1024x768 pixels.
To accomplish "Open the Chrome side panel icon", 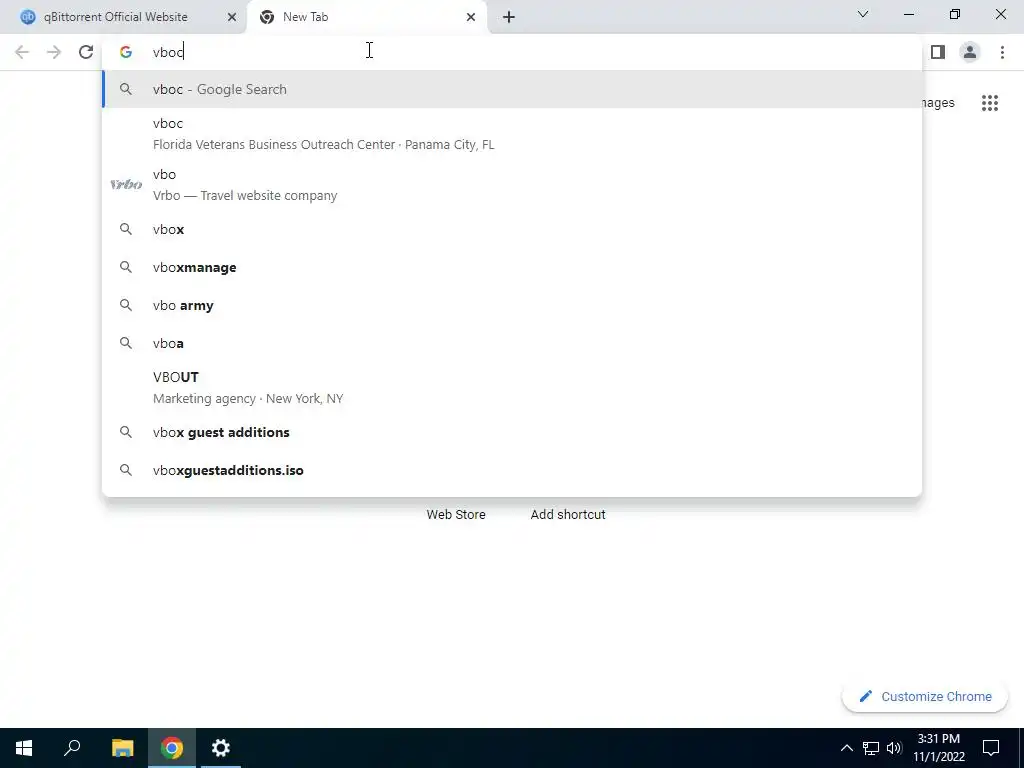I will (938, 52).
